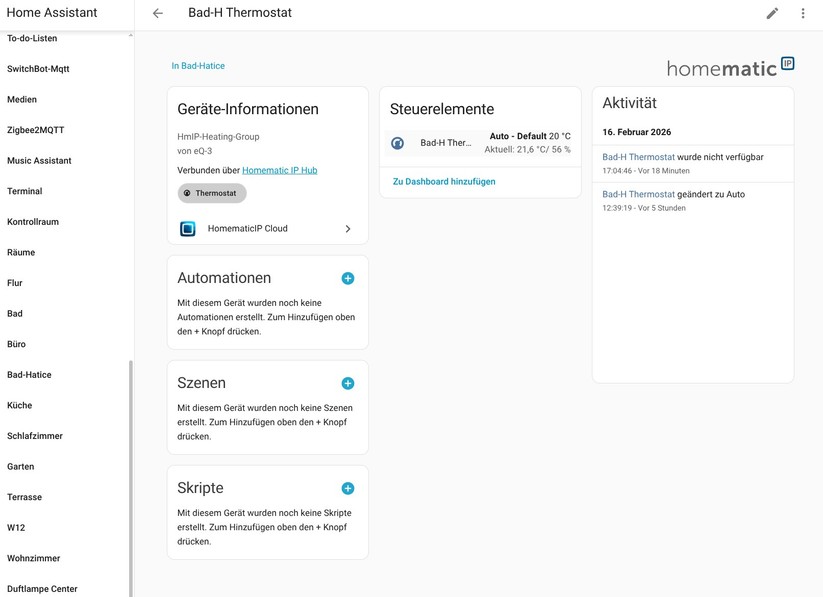Click the Home Assistant sidebar title

pyautogui.click(x=52, y=13)
